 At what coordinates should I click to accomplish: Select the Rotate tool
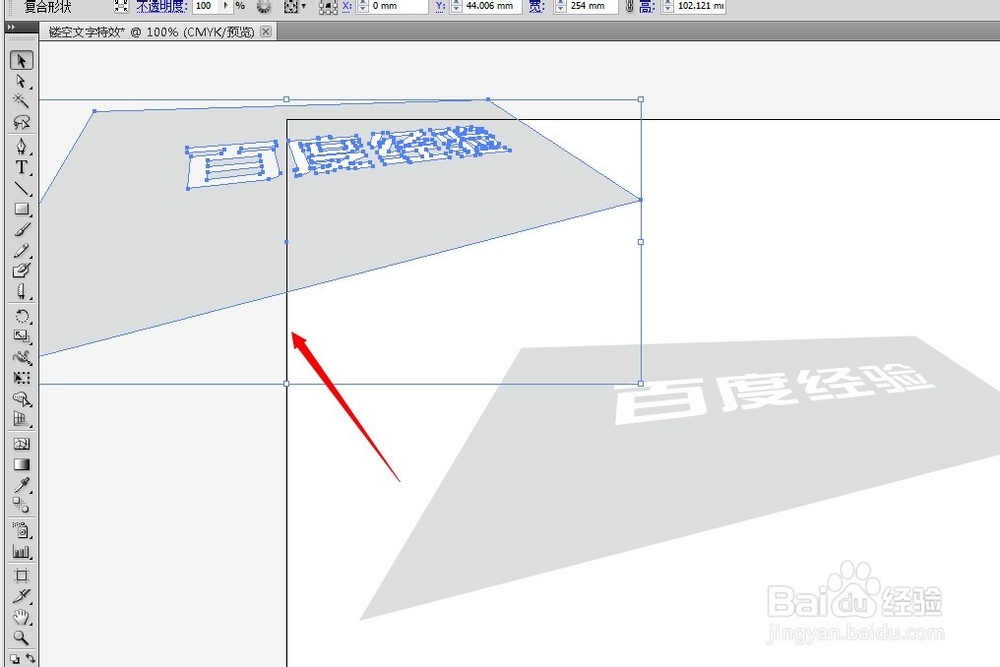[x=22, y=316]
